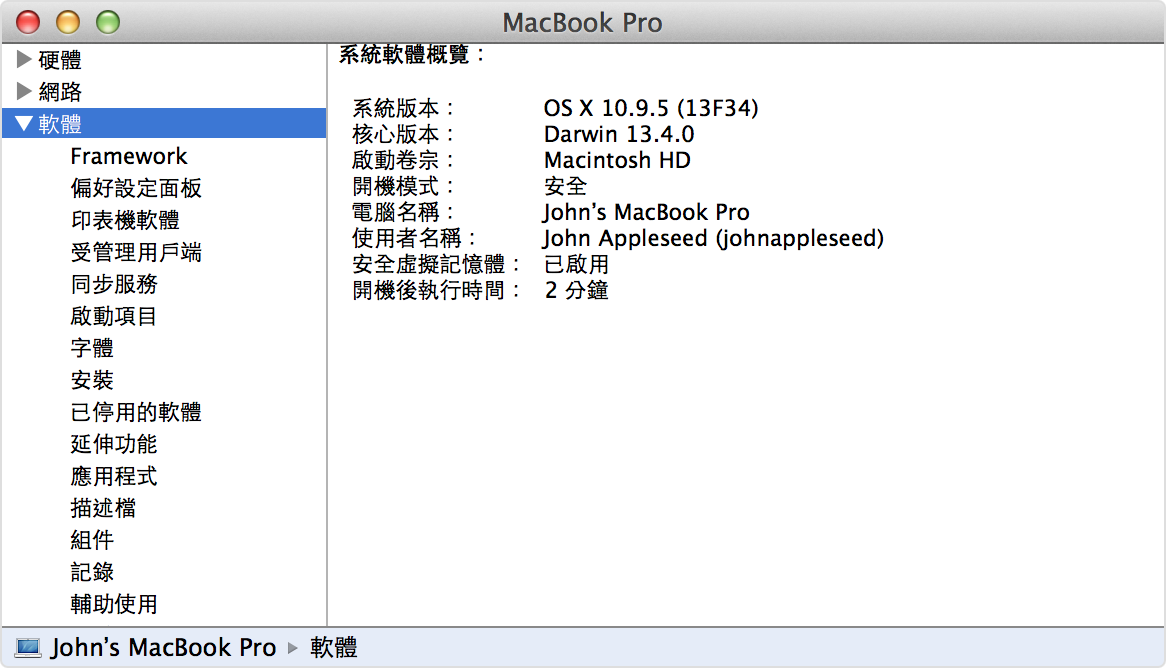The width and height of the screenshot is (1166, 668).
Task: Click the 安全 boot mode value
Action: 565,187
